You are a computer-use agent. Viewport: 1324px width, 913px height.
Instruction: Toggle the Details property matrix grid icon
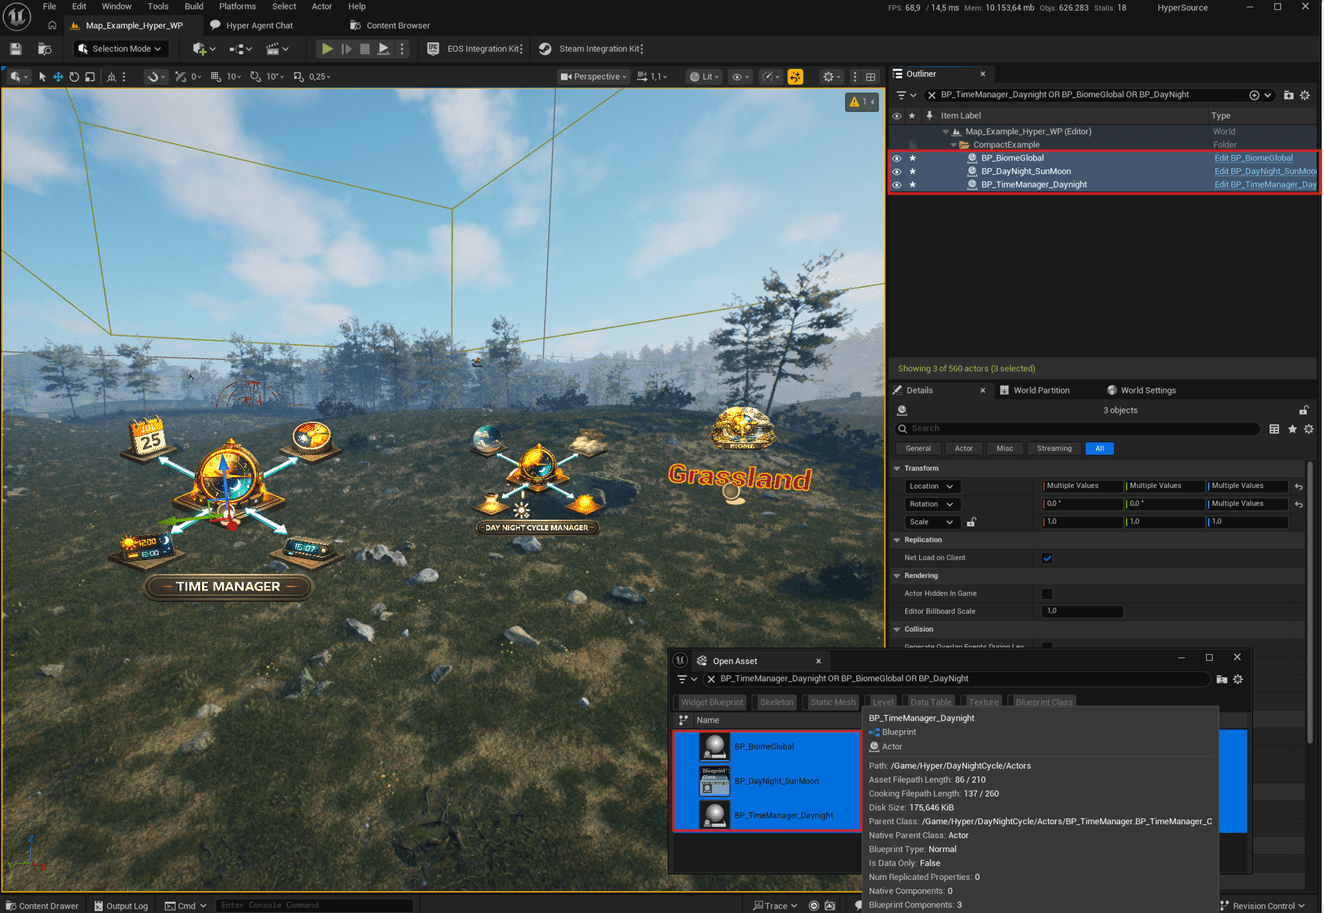[x=1274, y=429]
